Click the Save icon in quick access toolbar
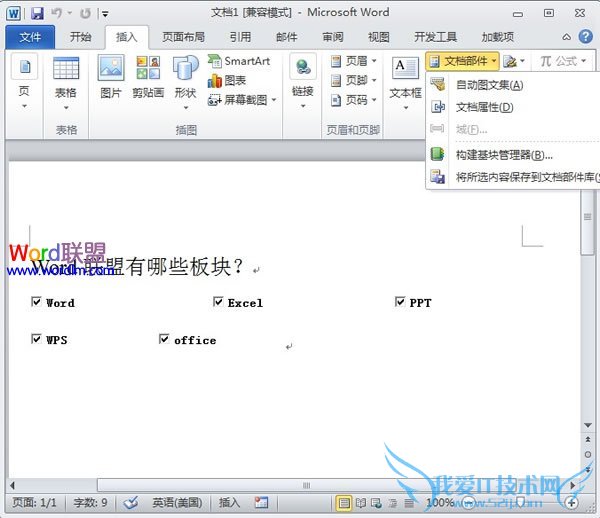600x518 pixels. 37,14
